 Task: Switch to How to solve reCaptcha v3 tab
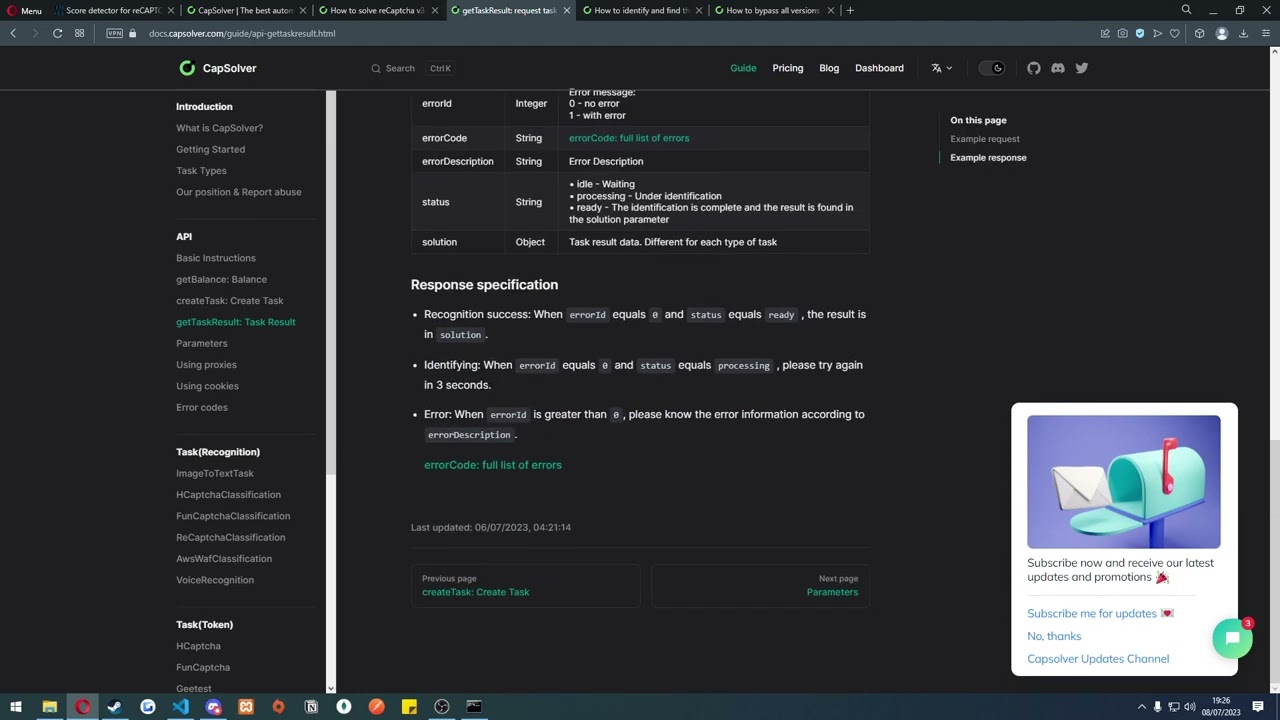click(x=377, y=10)
